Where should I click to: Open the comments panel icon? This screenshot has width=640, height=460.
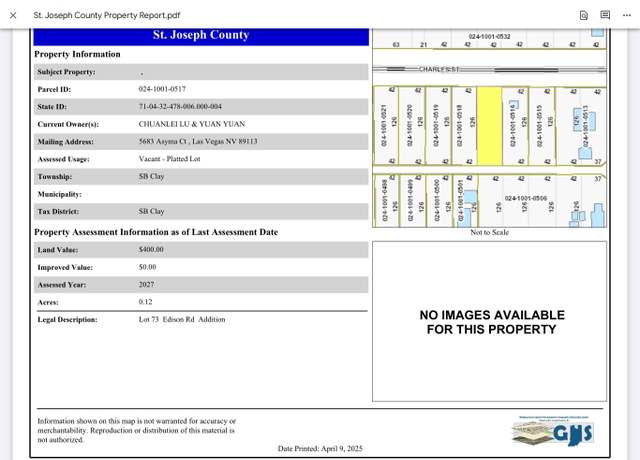605,15
